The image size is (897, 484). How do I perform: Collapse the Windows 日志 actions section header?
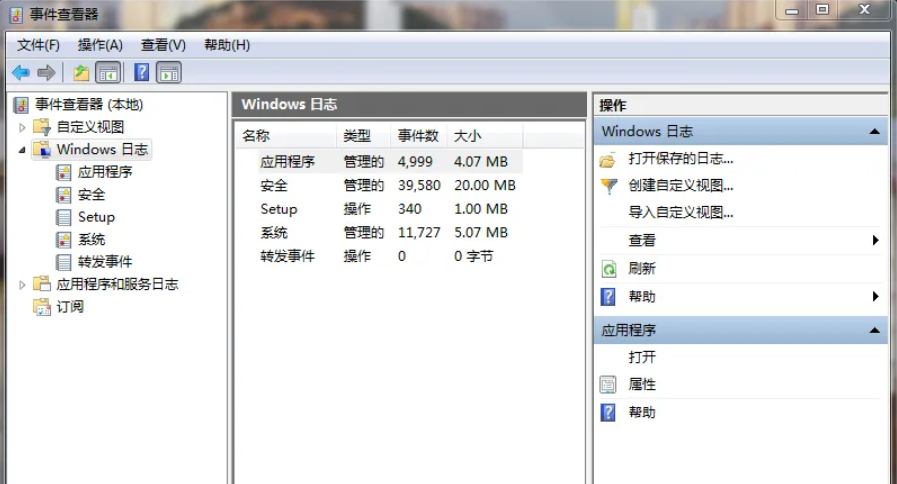pyautogui.click(x=874, y=132)
